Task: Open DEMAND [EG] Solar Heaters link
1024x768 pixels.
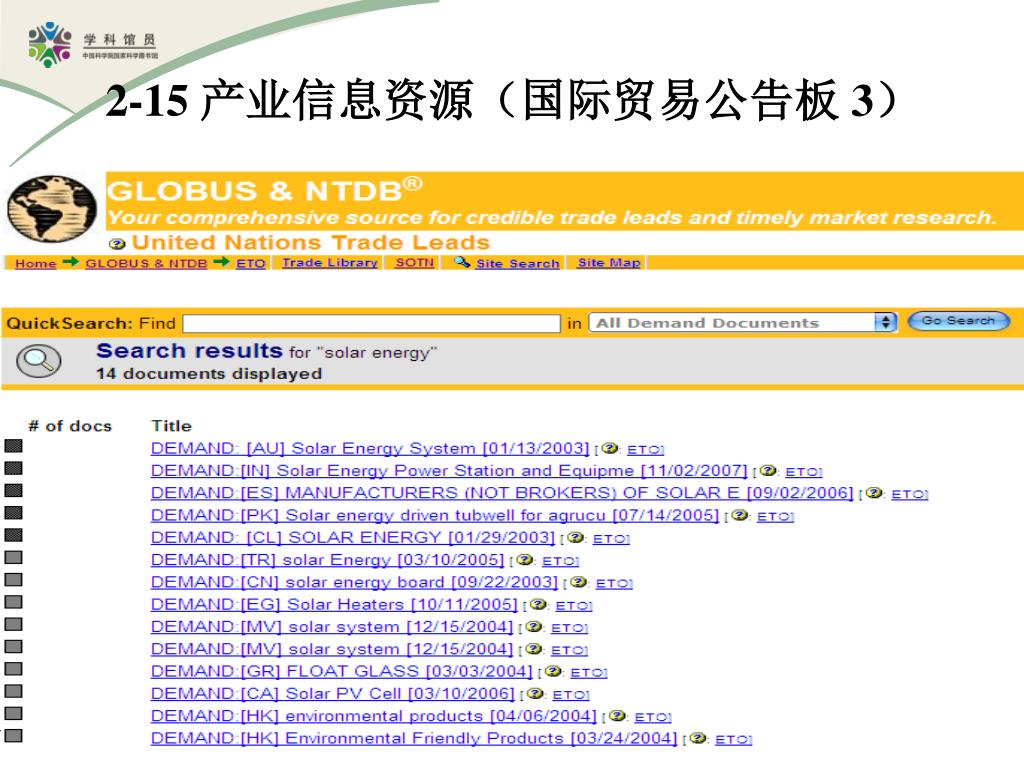Action: (x=334, y=605)
